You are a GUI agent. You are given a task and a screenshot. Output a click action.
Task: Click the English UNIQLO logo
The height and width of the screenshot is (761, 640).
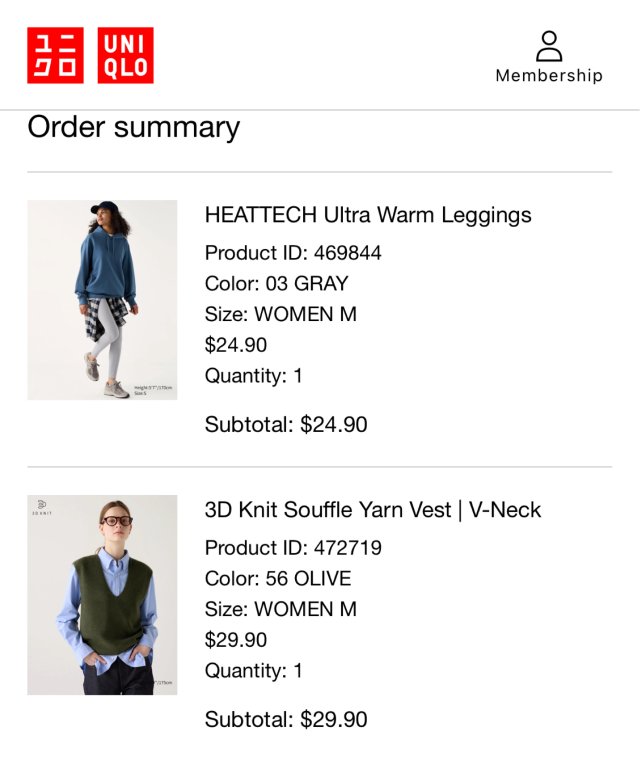[x=125, y=56]
